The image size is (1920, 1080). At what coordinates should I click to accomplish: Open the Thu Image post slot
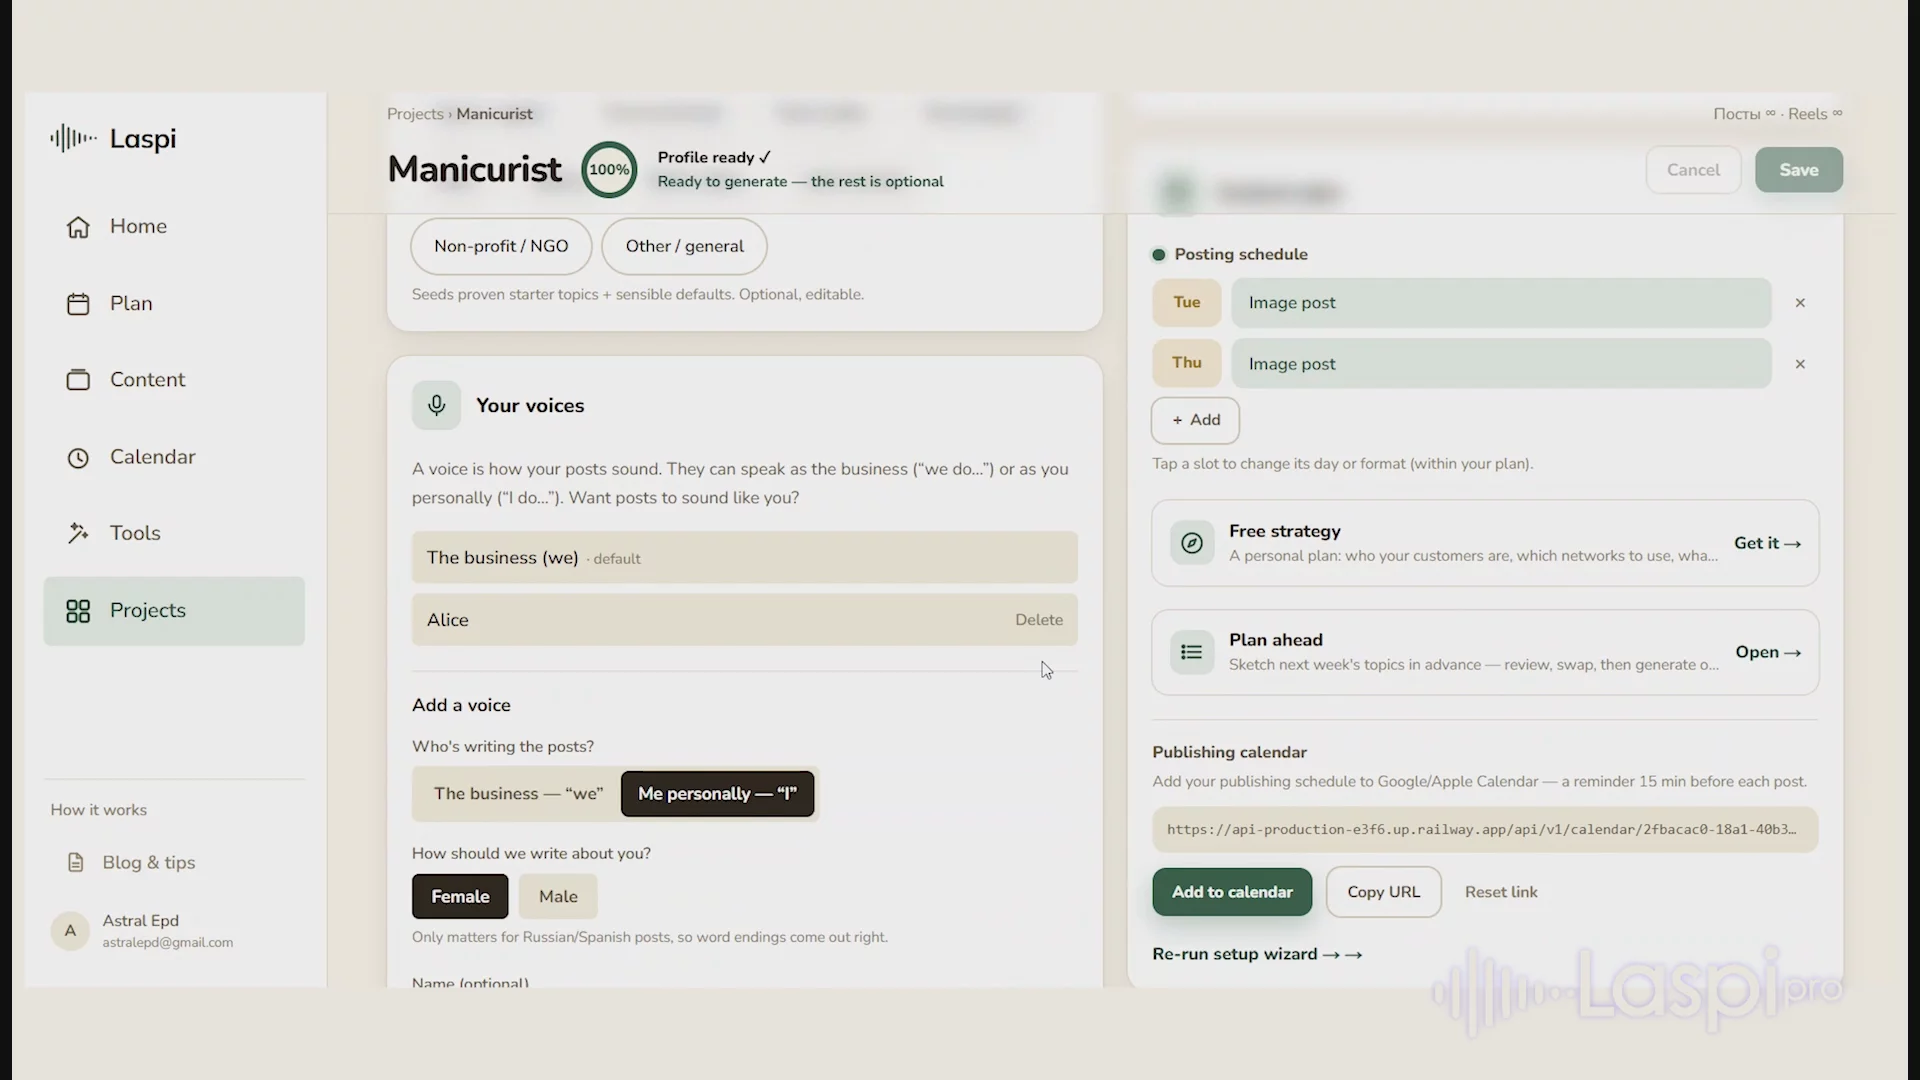[x=1501, y=364]
